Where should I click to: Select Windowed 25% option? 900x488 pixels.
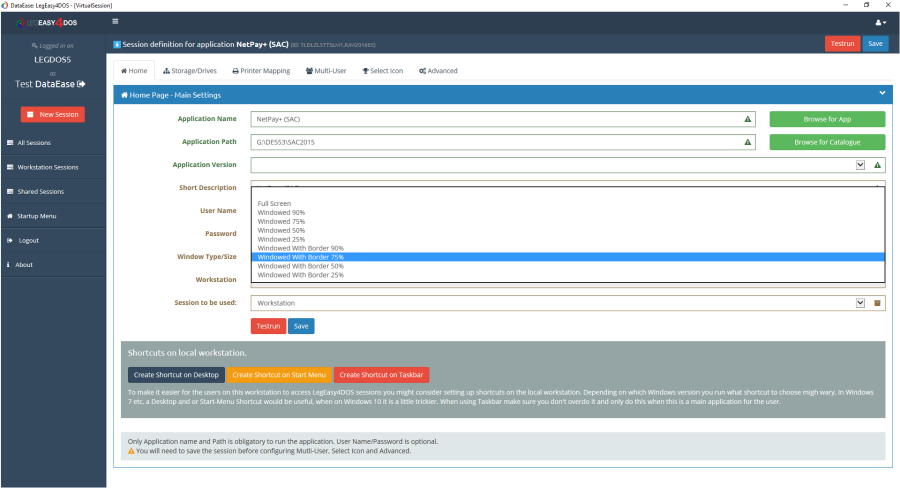568,239
